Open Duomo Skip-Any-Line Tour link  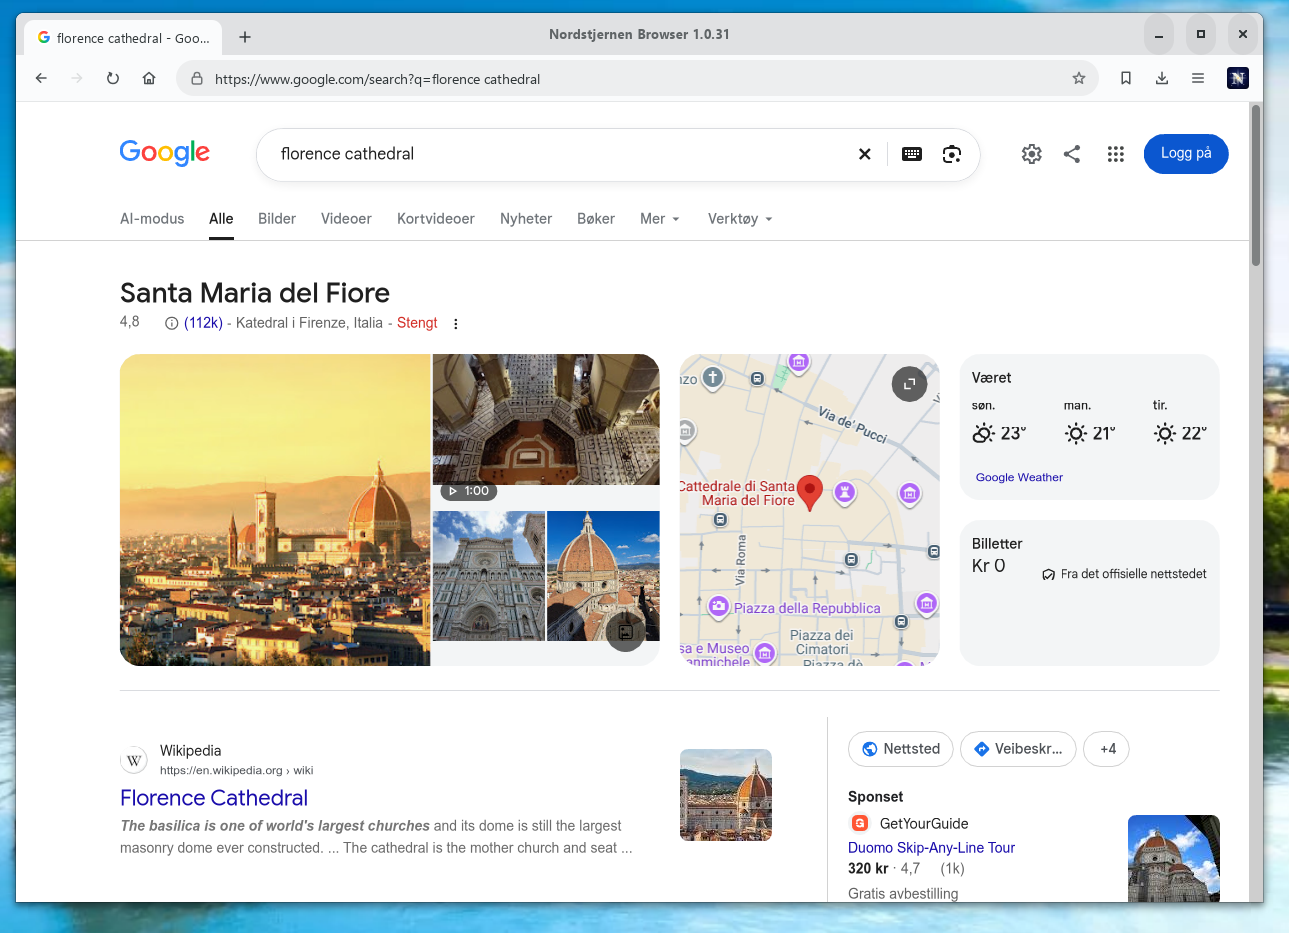(x=931, y=848)
